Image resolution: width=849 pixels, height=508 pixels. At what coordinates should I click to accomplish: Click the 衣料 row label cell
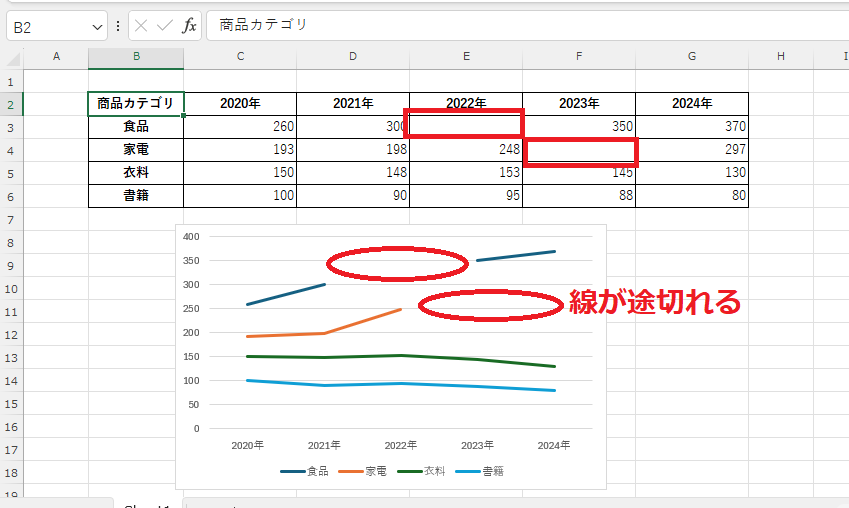click(x=136, y=172)
